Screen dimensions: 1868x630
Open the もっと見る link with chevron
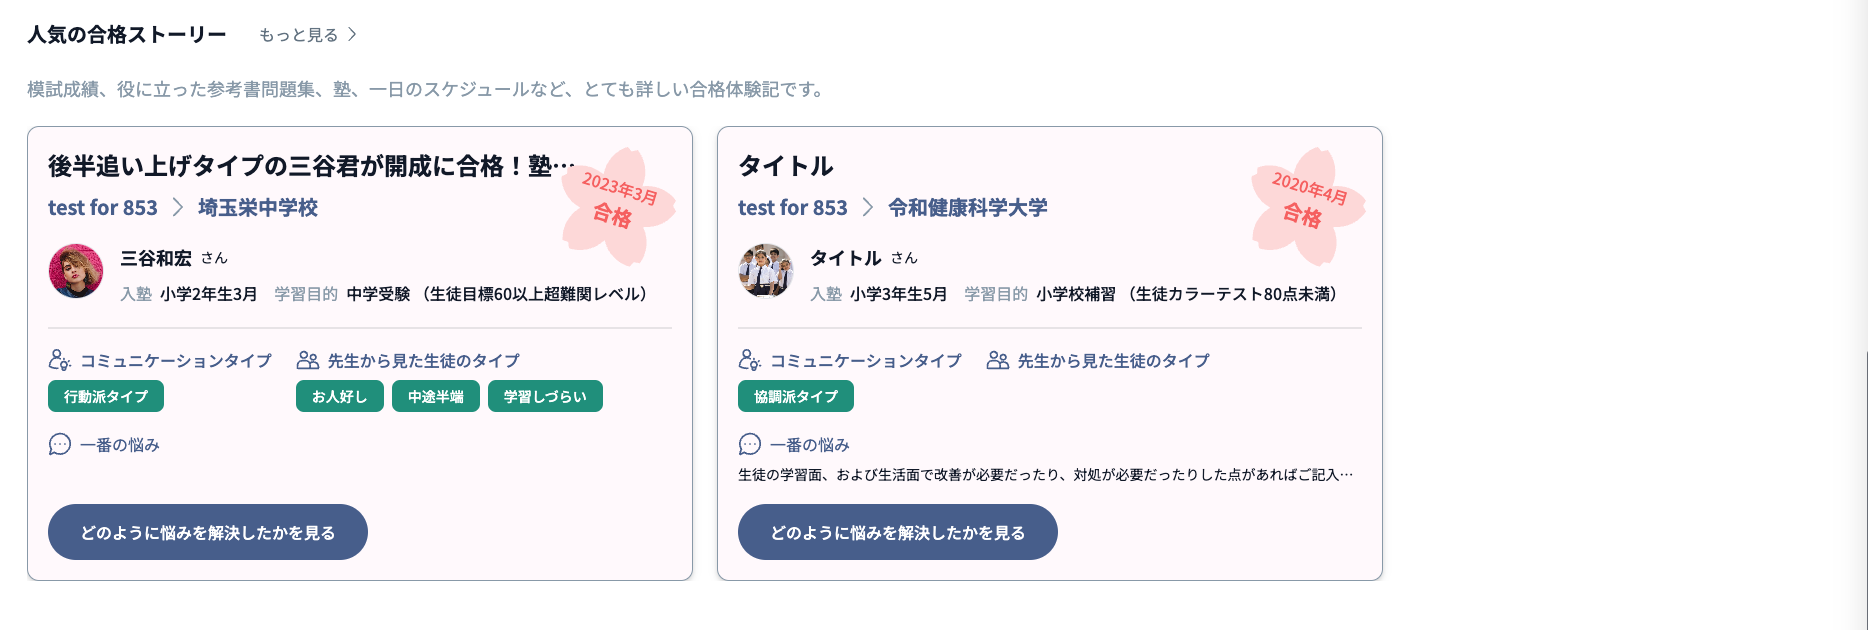point(308,35)
